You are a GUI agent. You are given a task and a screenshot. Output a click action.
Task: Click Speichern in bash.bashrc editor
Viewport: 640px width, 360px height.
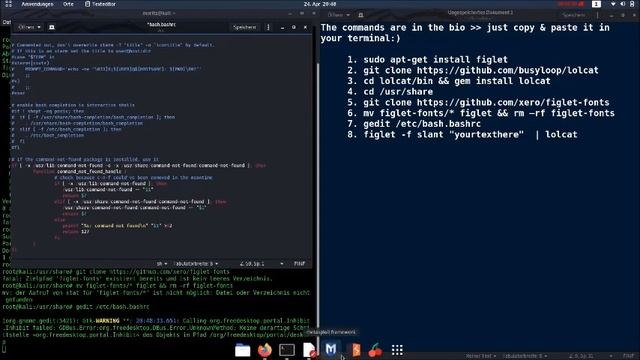(244, 27)
